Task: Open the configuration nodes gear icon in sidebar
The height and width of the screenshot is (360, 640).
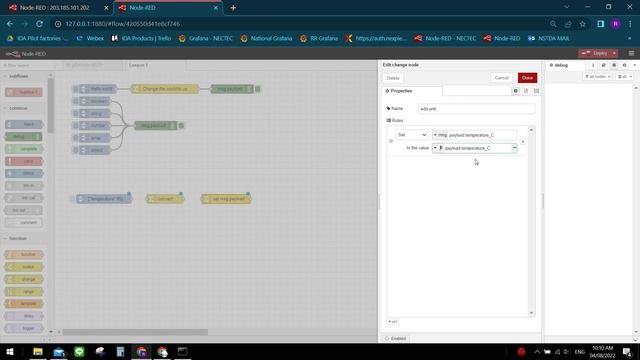Action: [x=624, y=65]
